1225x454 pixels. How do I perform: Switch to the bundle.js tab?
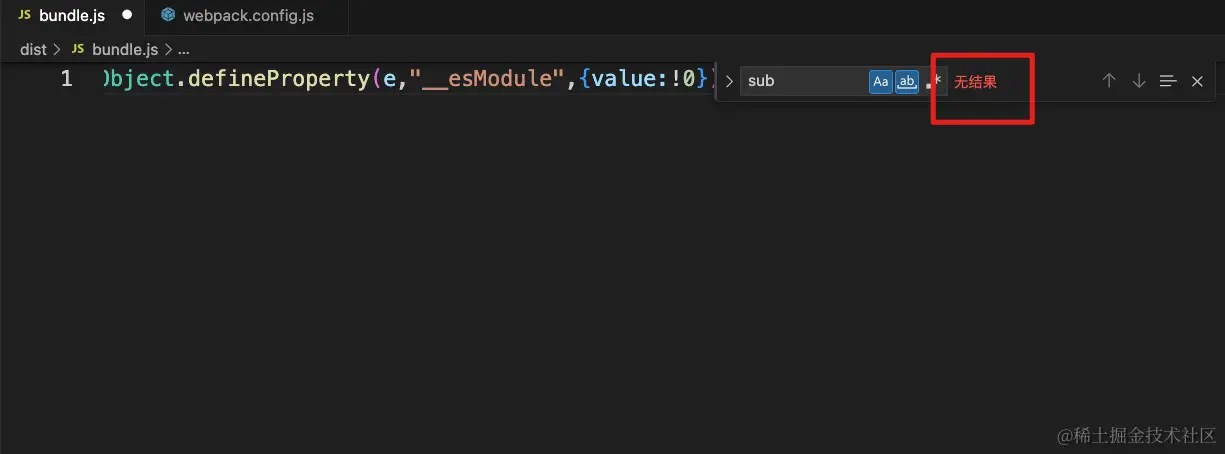click(72, 16)
